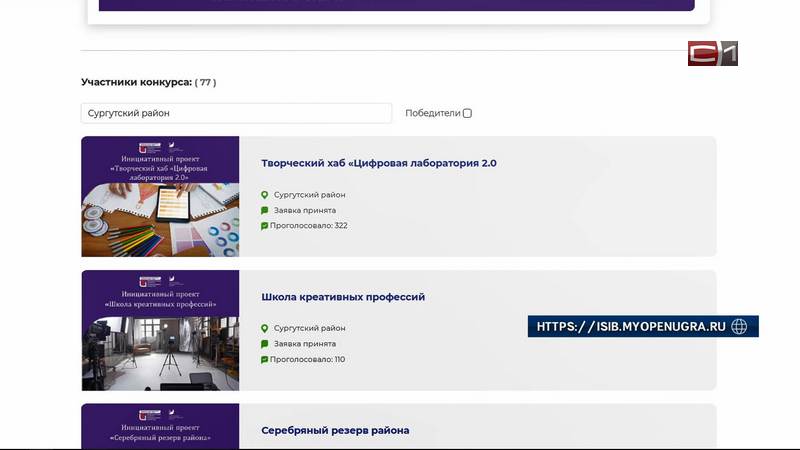The height and width of the screenshot is (450, 800).
Task: Click Заявка принята text in Школа креативных профессий card
Action: pyautogui.click(x=305, y=344)
